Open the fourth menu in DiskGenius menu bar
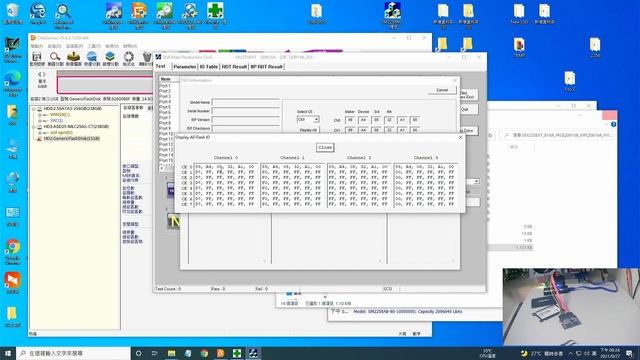This screenshot has width=640, height=360. point(94,46)
